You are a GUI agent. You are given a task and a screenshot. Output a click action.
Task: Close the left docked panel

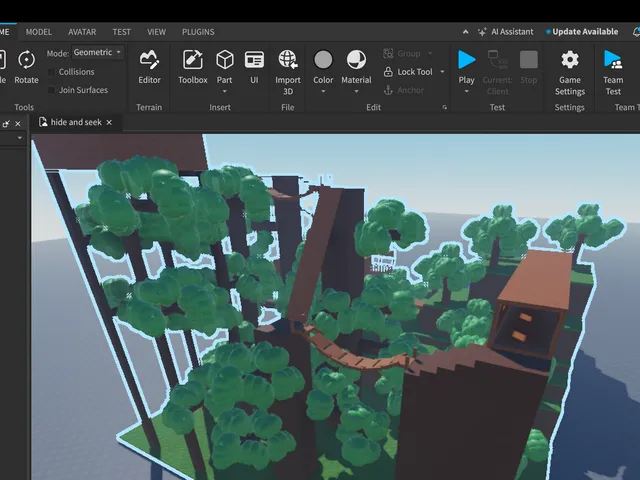(18, 124)
